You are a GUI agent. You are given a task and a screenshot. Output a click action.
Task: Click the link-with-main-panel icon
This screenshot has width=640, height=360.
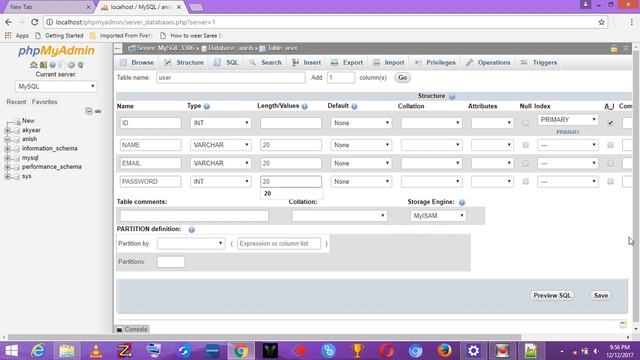(98, 111)
